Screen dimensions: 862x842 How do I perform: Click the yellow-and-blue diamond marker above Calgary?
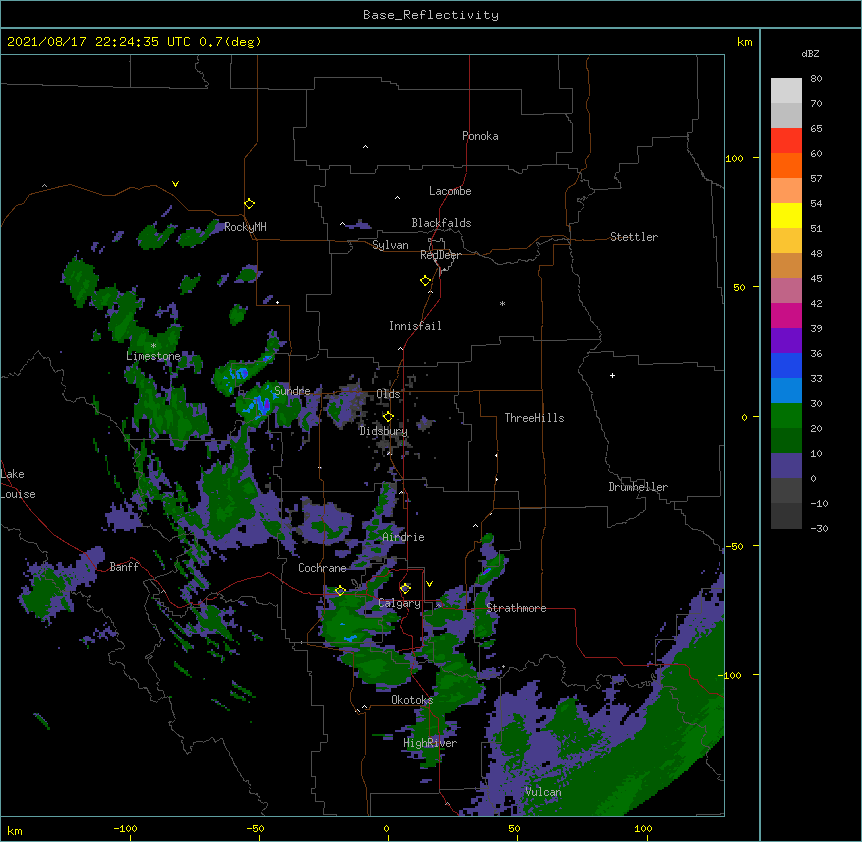405,589
